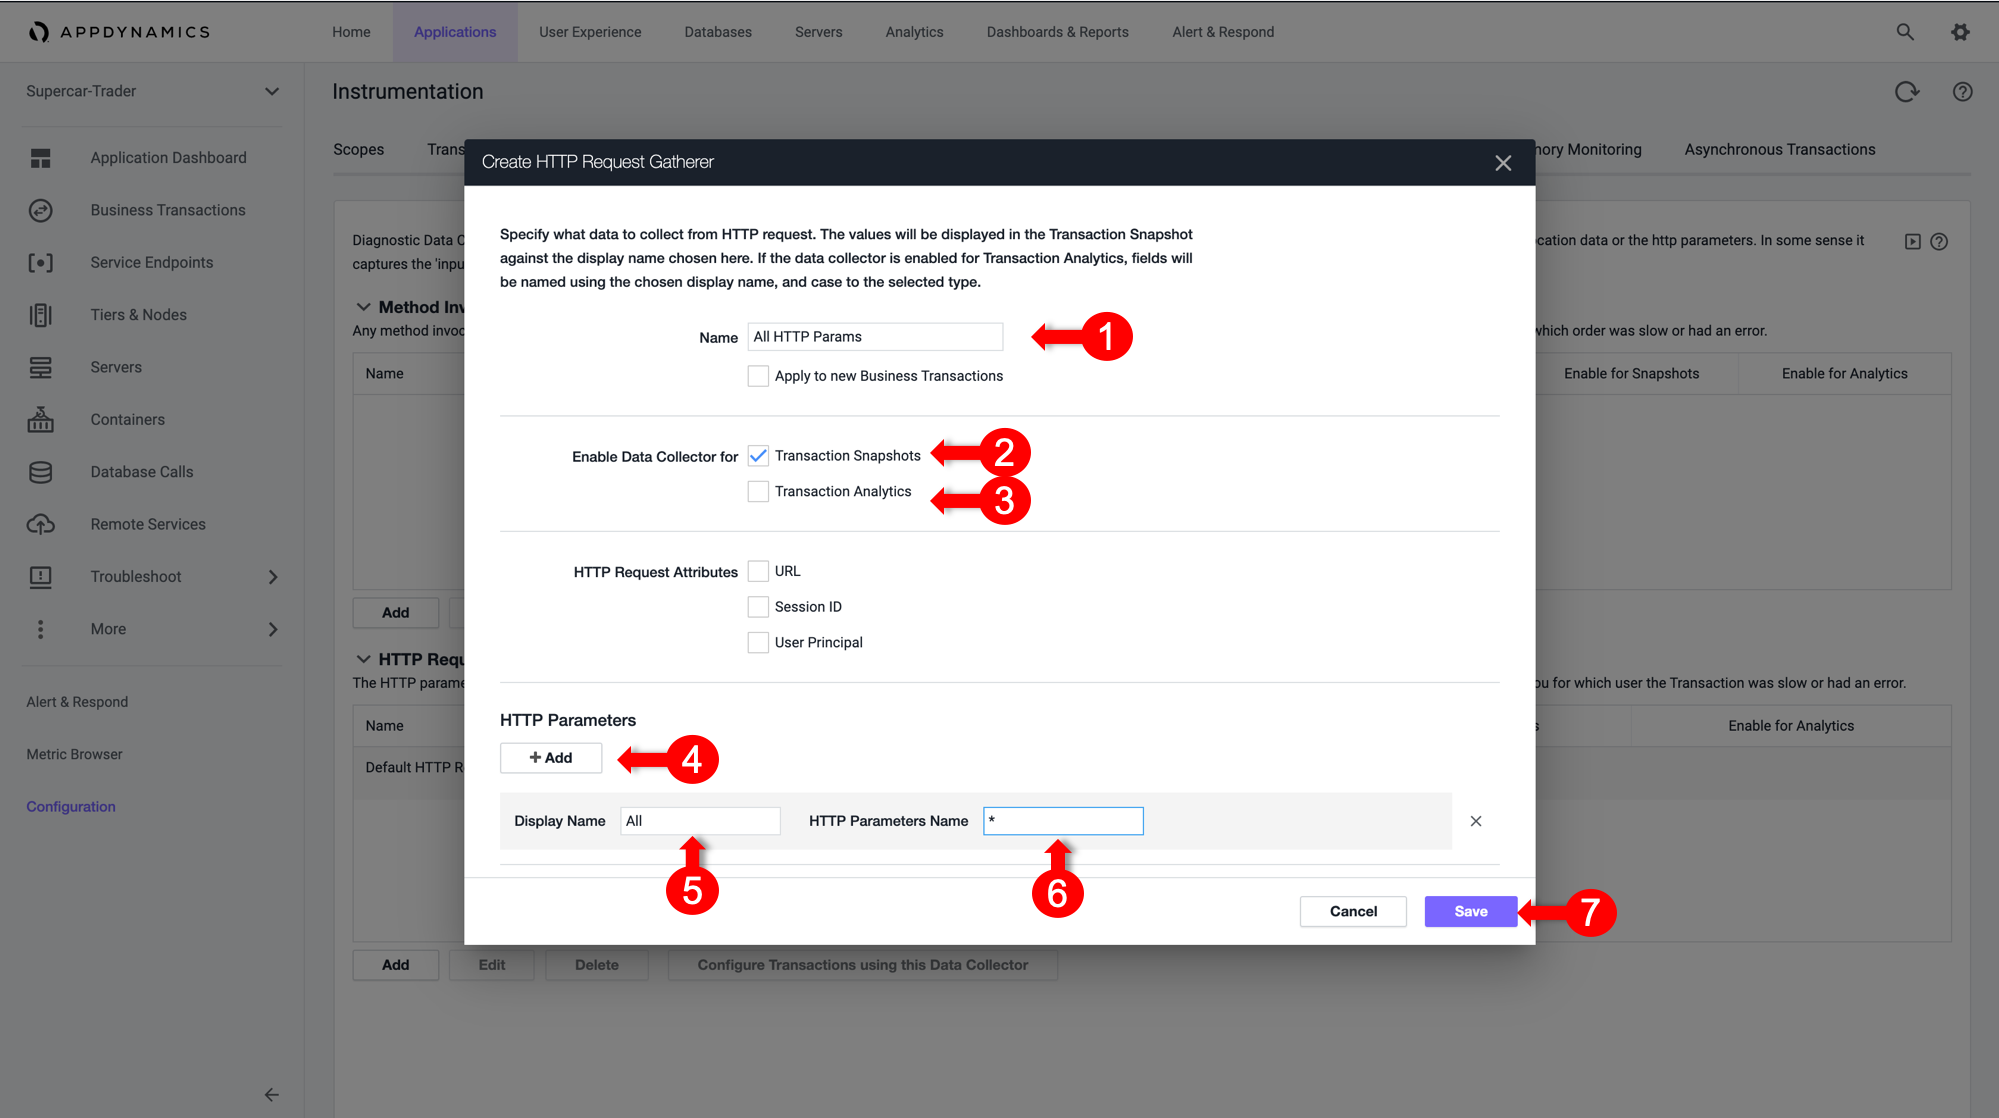This screenshot has width=1999, height=1118.
Task: Click the Application Dashboard sidebar icon
Action: coord(40,158)
